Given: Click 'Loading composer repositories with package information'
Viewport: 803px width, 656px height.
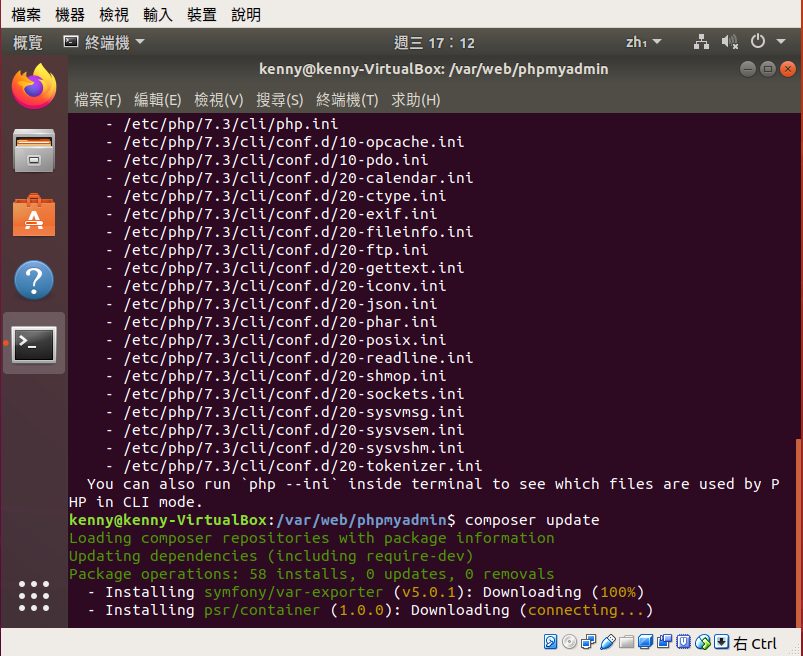Looking at the screenshot, I should 312,538.
